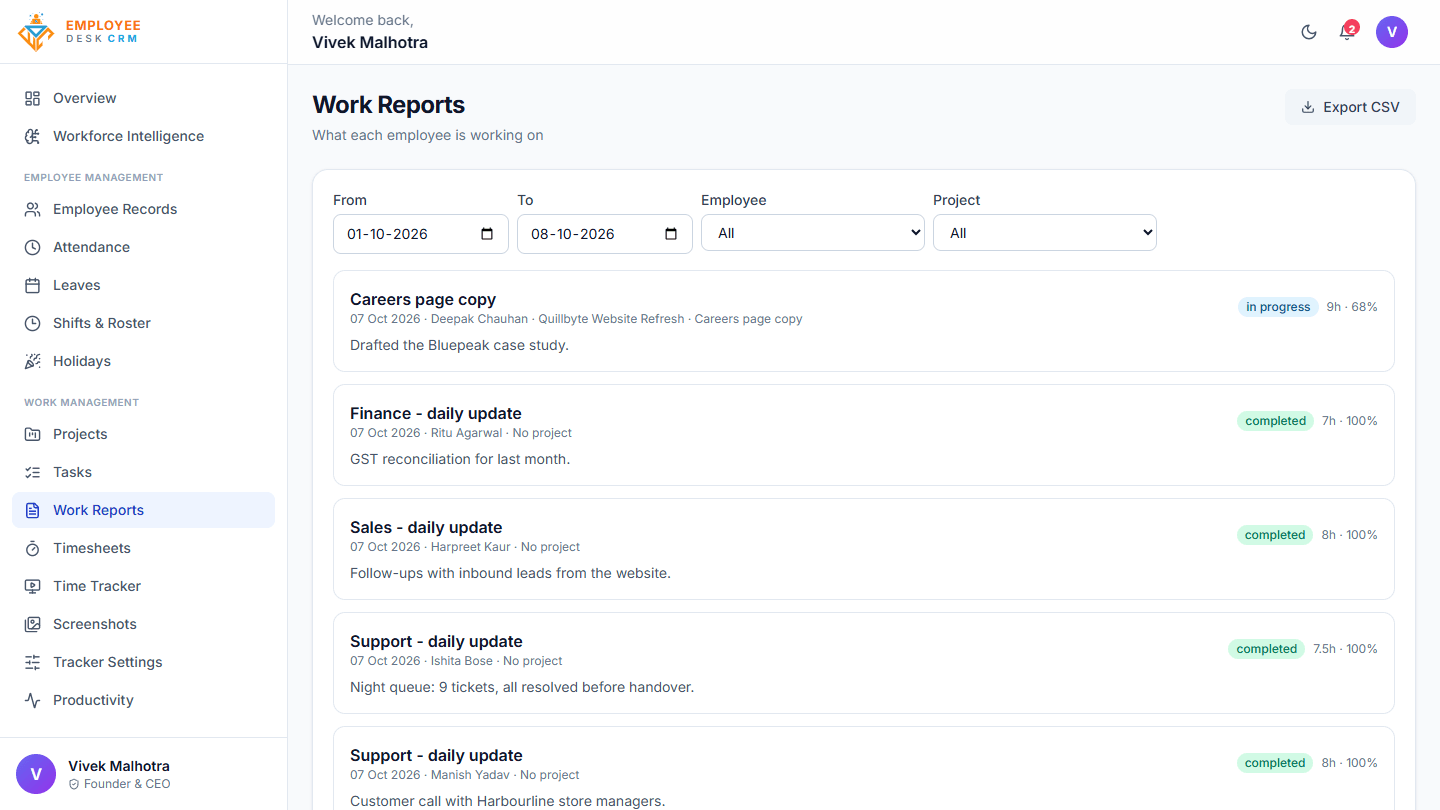Click the Screenshots image icon

click(33, 624)
